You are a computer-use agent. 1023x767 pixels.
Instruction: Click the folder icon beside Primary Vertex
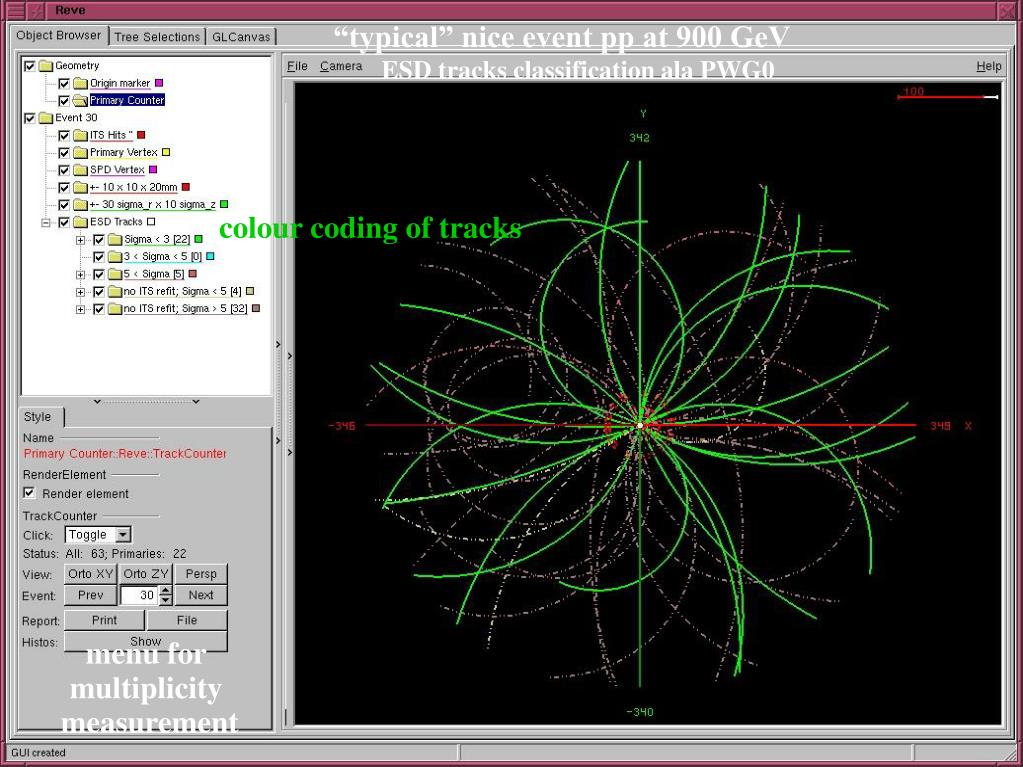pos(80,153)
